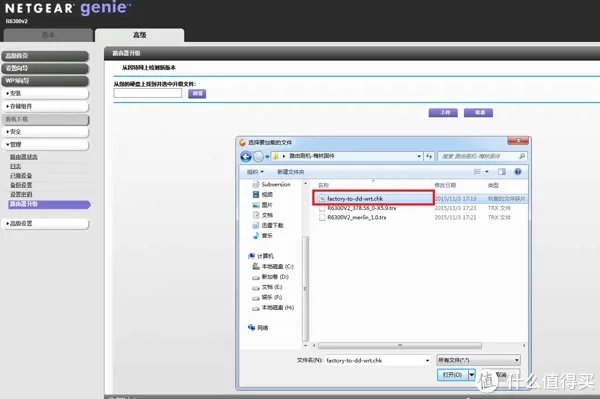Open the 设置密码 link

pyautogui.click(x=21, y=194)
